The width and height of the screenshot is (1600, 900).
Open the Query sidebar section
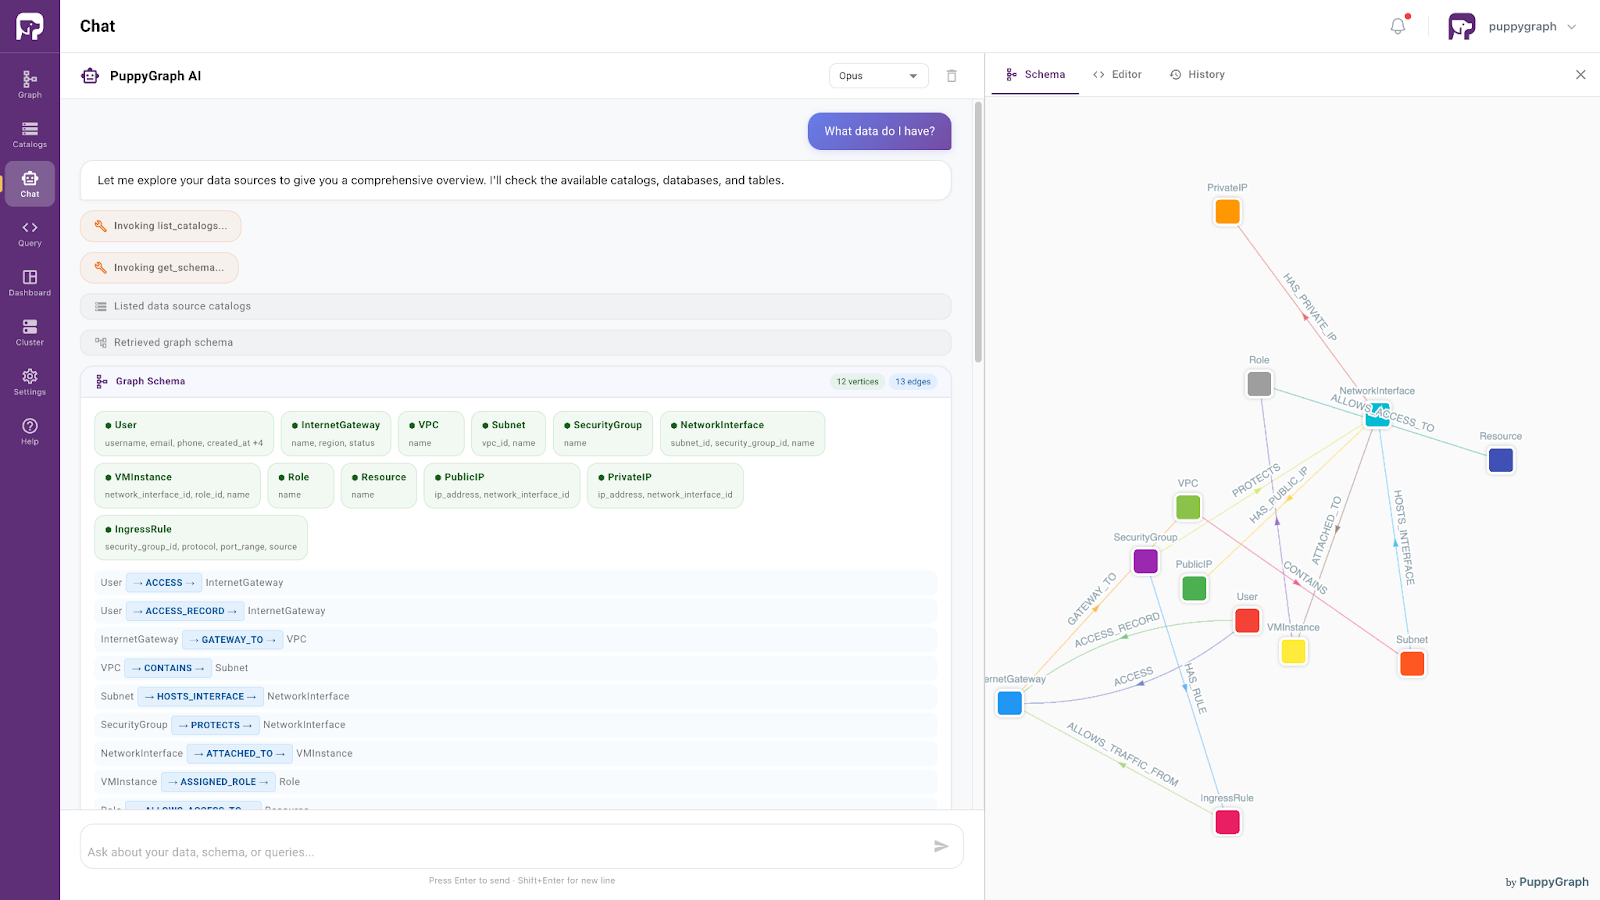(x=30, y=233)
